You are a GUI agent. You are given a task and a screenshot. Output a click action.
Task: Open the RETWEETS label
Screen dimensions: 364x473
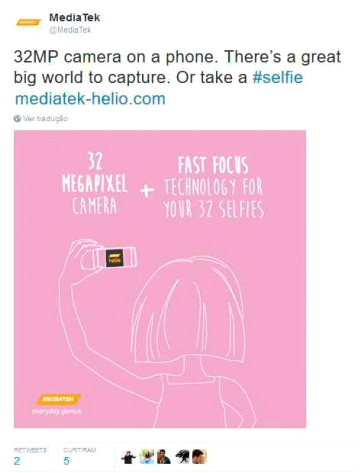tap(30, 450)
